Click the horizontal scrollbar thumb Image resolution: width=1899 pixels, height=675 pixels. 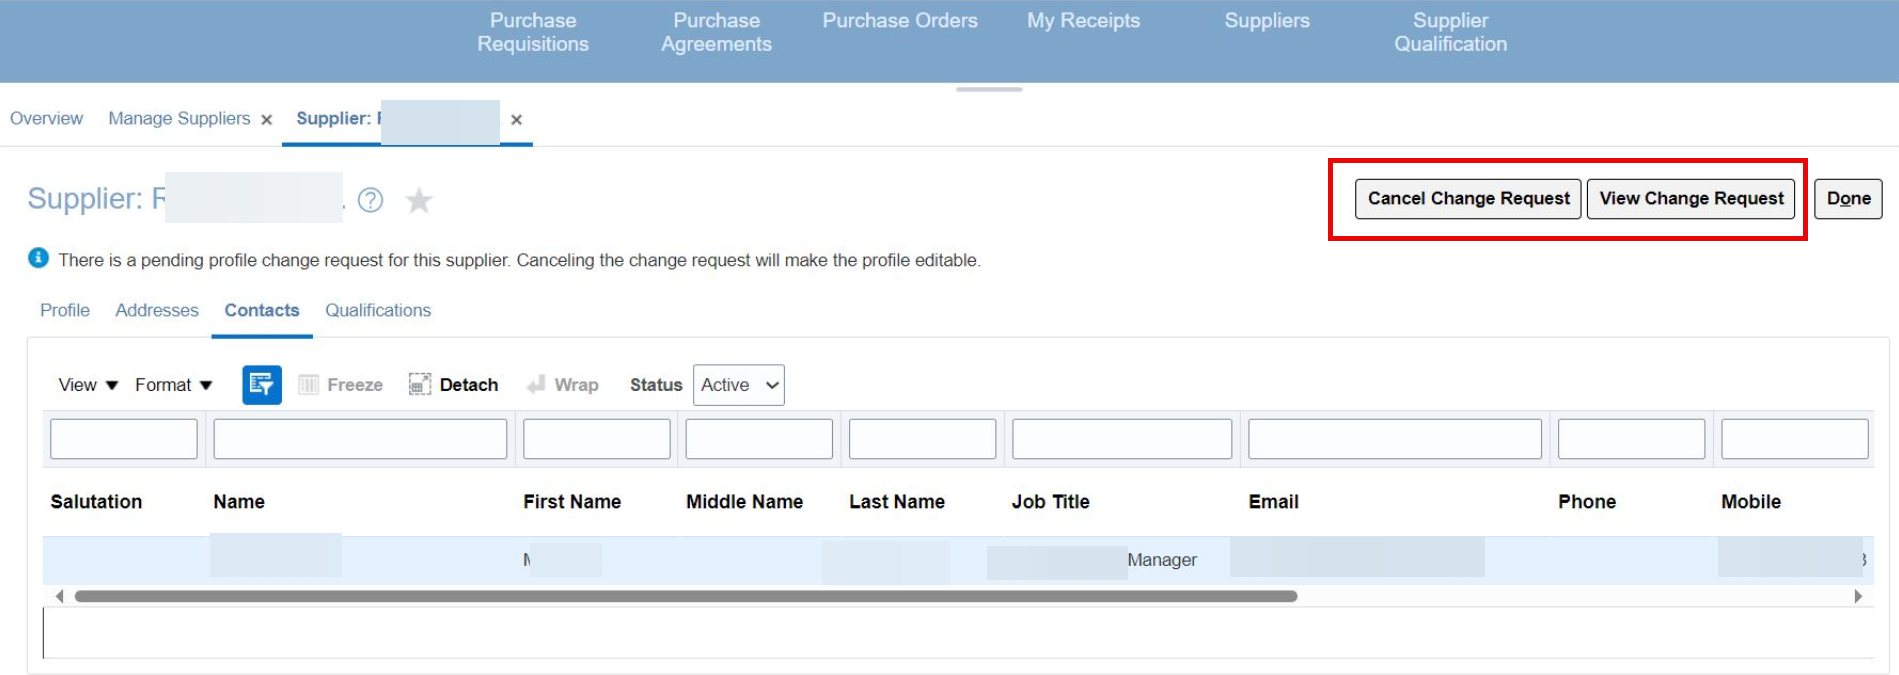point(686,596)
